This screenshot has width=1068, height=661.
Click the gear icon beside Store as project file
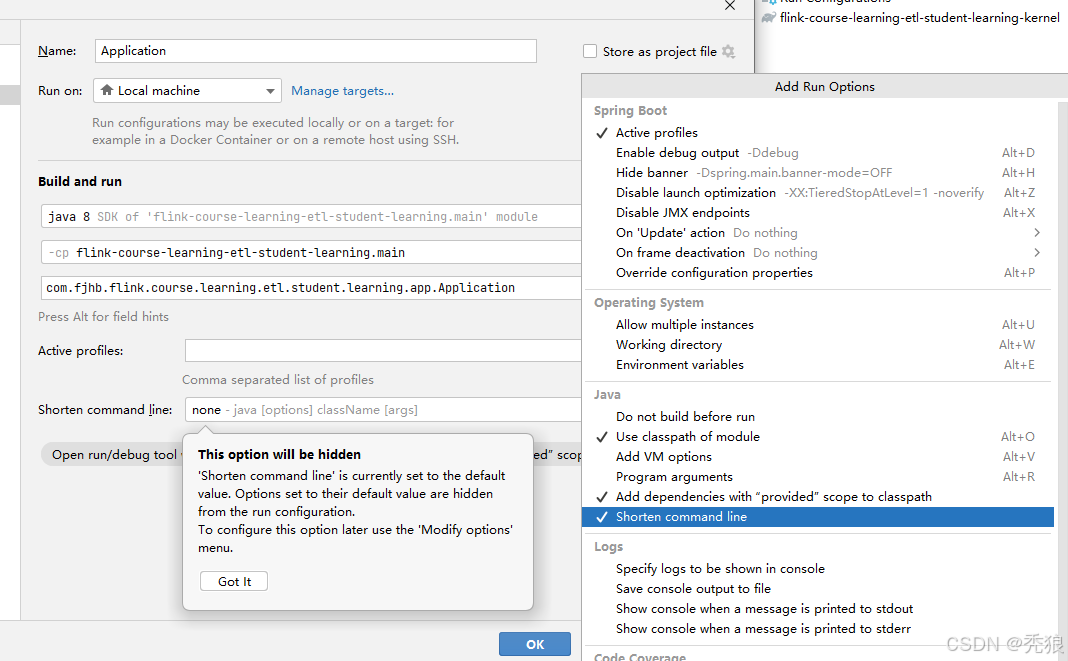point(728,52)
